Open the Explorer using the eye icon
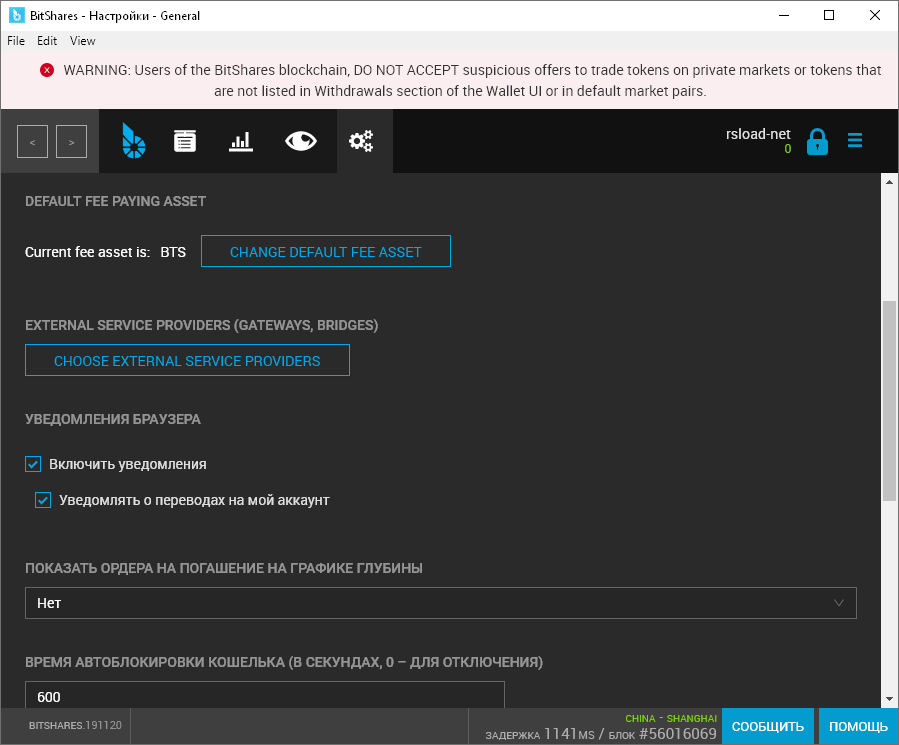 [300, 140]
